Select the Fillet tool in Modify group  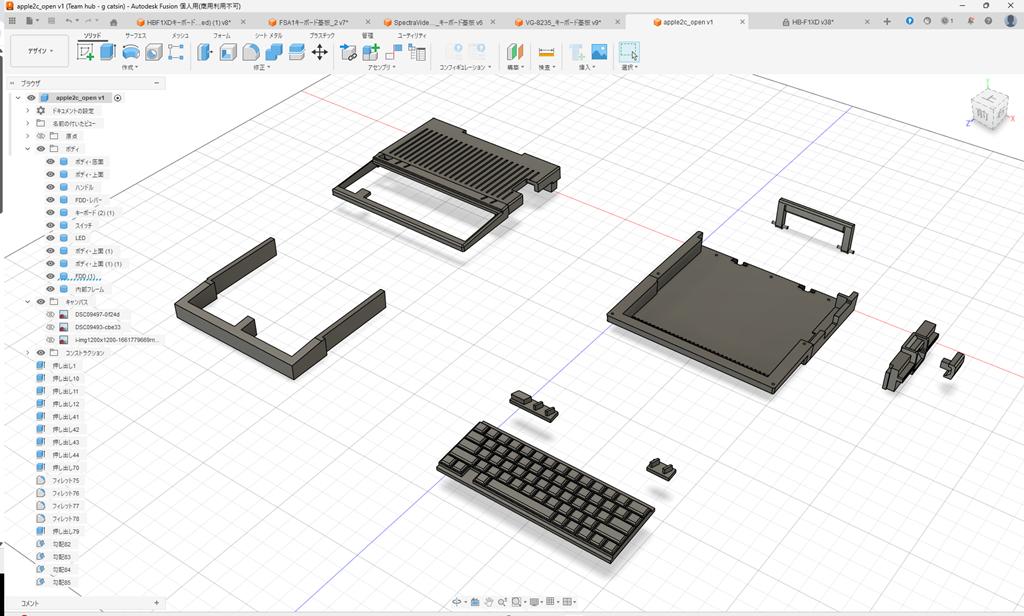[x=251, y=52]
